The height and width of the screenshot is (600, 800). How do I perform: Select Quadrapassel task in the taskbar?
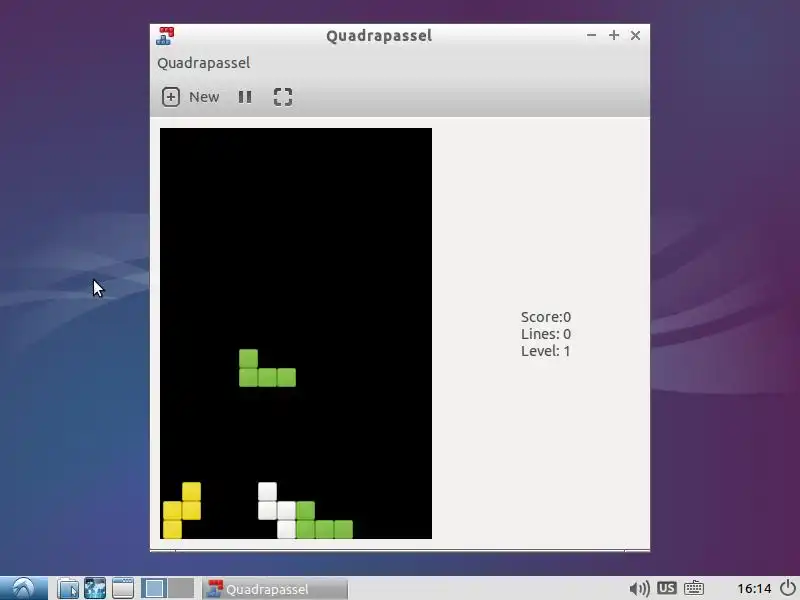pyautogui.click(x=276, y=589)
